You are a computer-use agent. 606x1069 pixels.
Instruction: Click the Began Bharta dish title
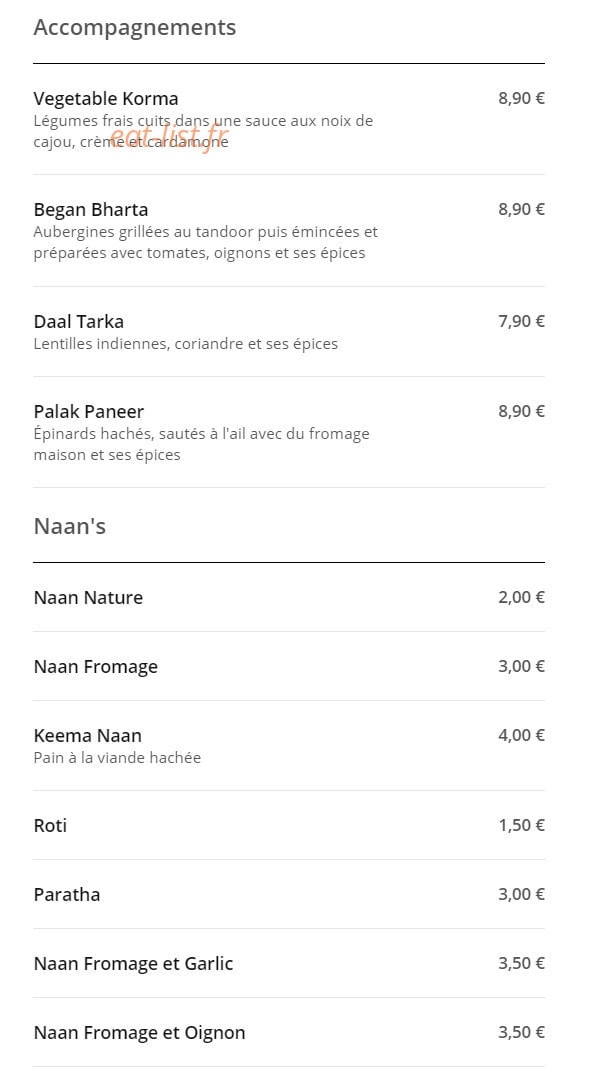(91, 209)
